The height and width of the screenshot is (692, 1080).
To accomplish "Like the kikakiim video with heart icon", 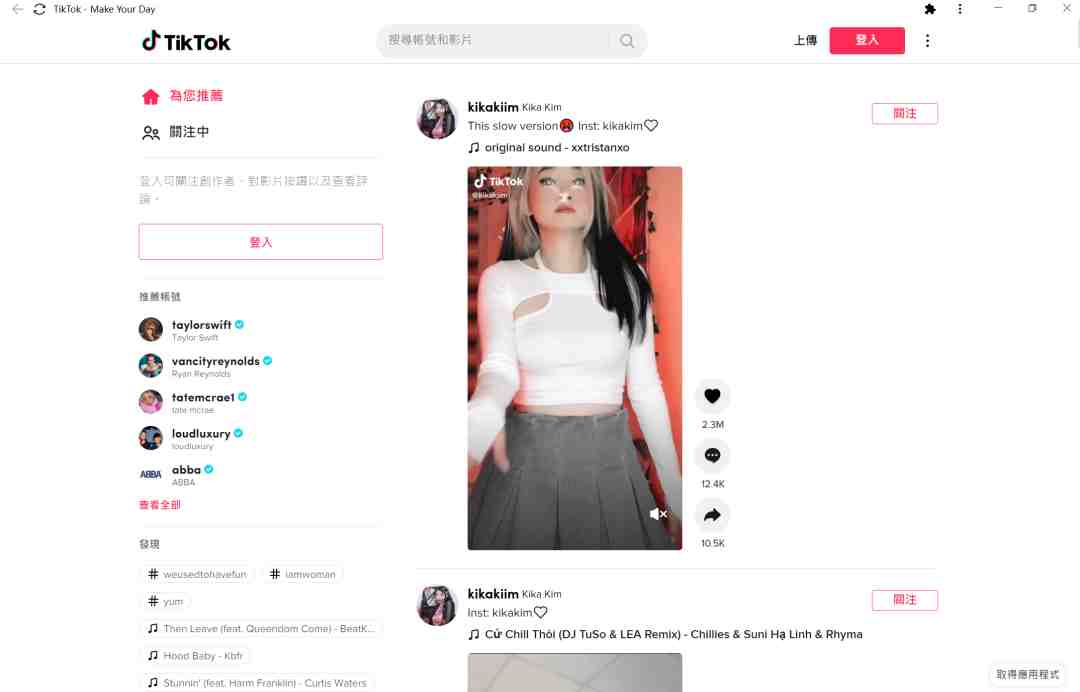I will tap(712, 396).
